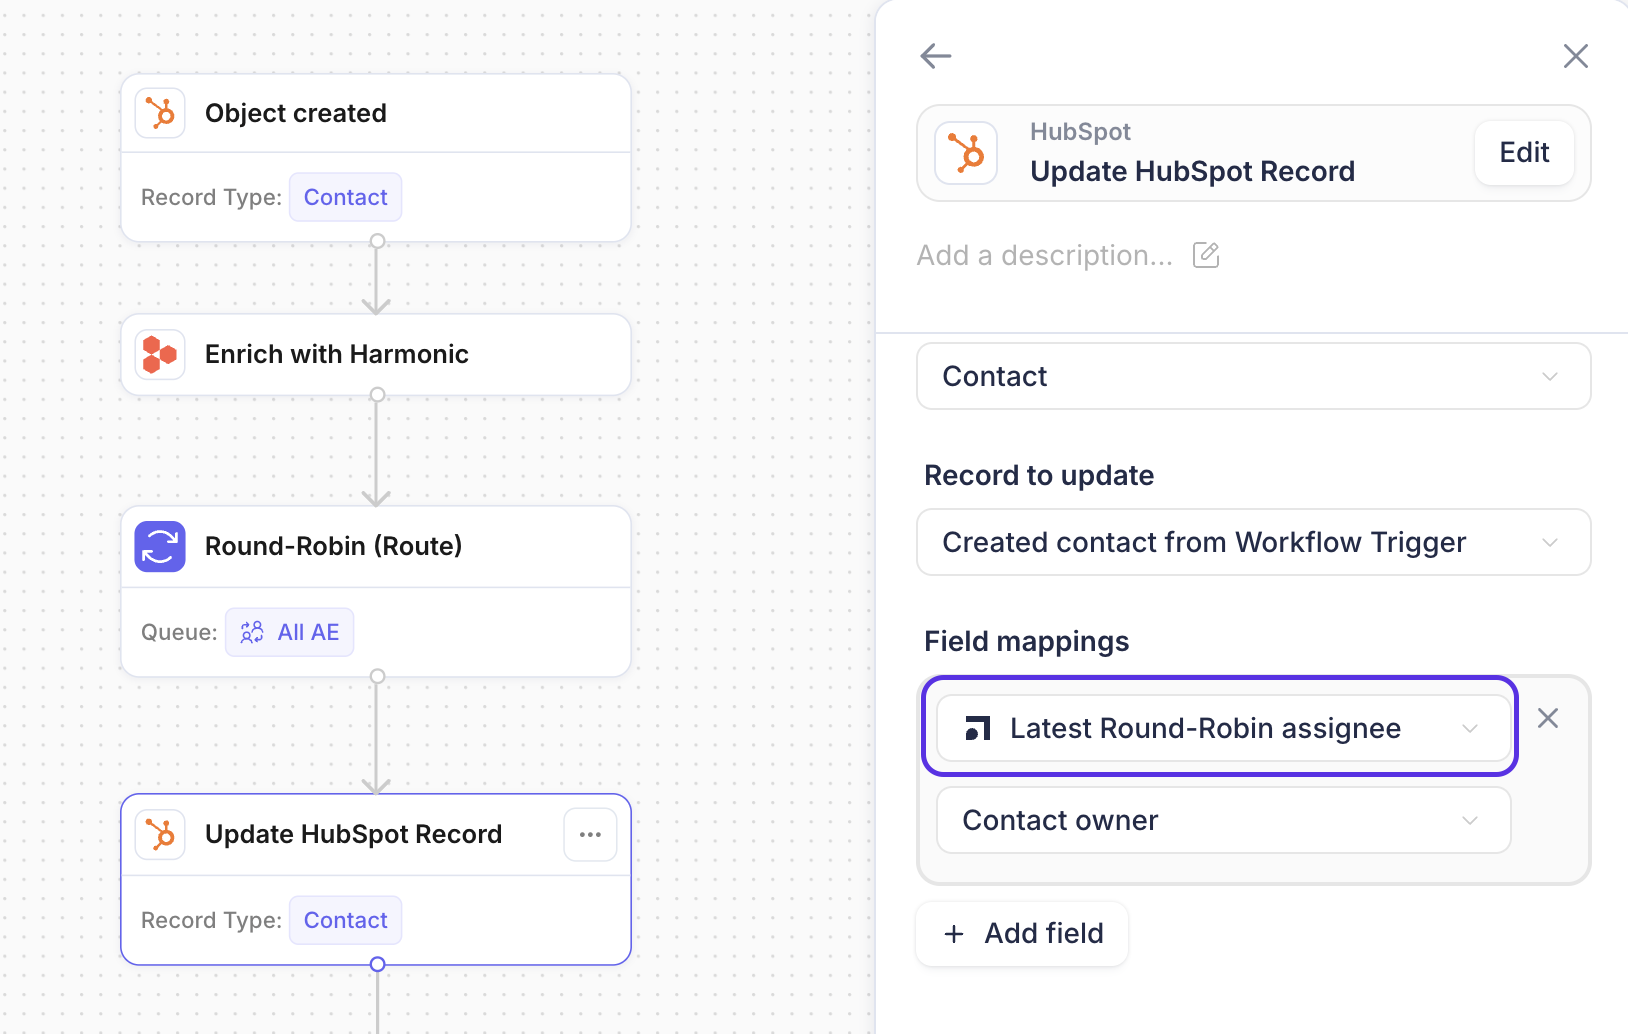The image size is (1628, 1034).
Task: Click connector dot below Round-Robin node
Action: 377,677
